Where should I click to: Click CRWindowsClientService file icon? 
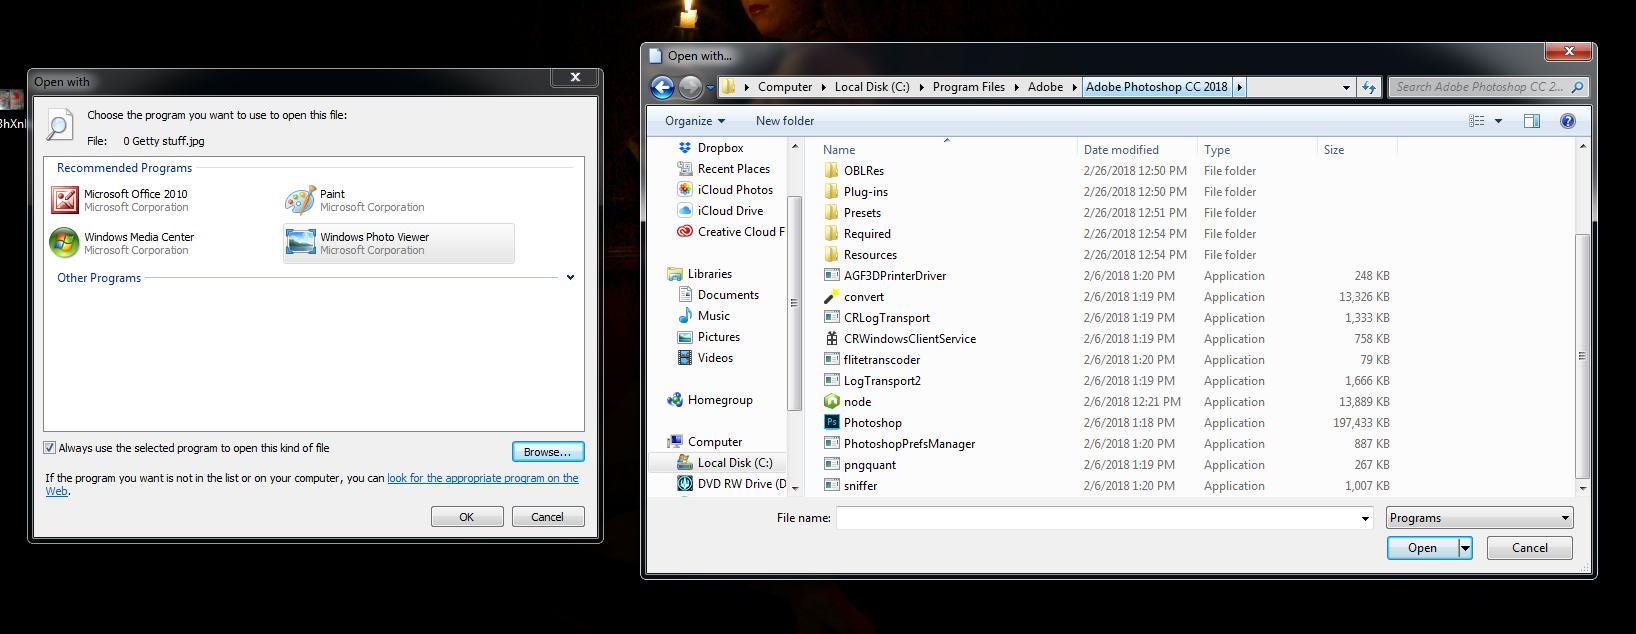point(831,338)
